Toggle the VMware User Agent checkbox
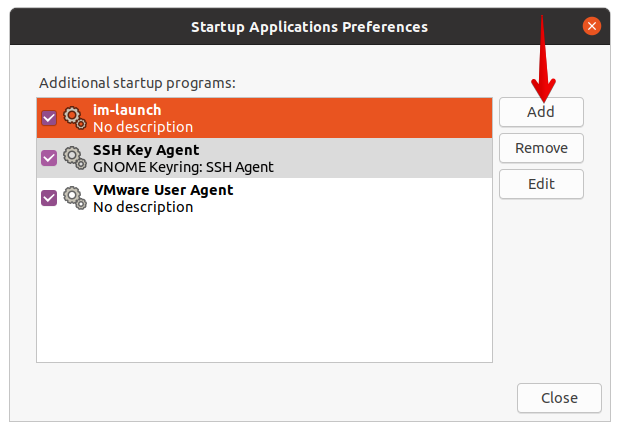 point(49,197)
